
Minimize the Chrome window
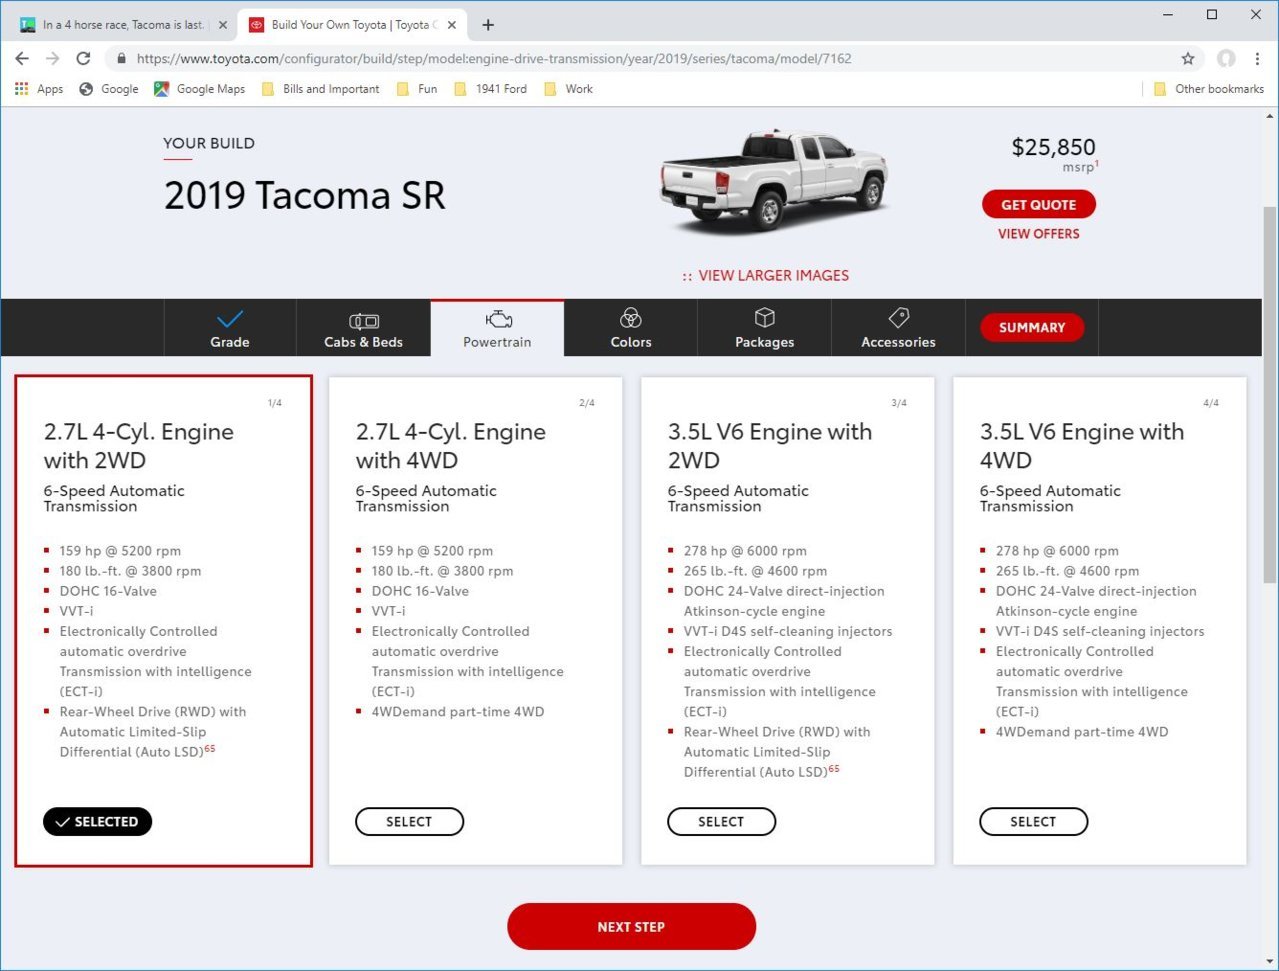click(1168, 14)
